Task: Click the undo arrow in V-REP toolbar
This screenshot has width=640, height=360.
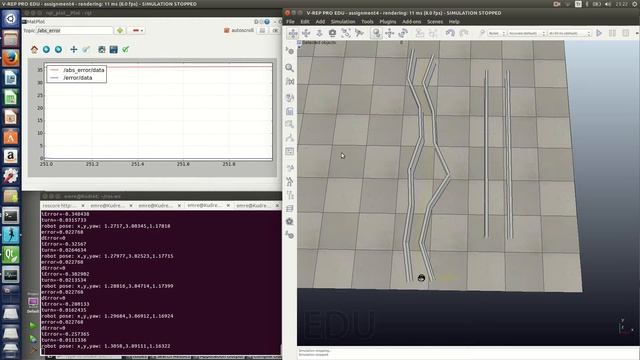Action: (450, 33)
